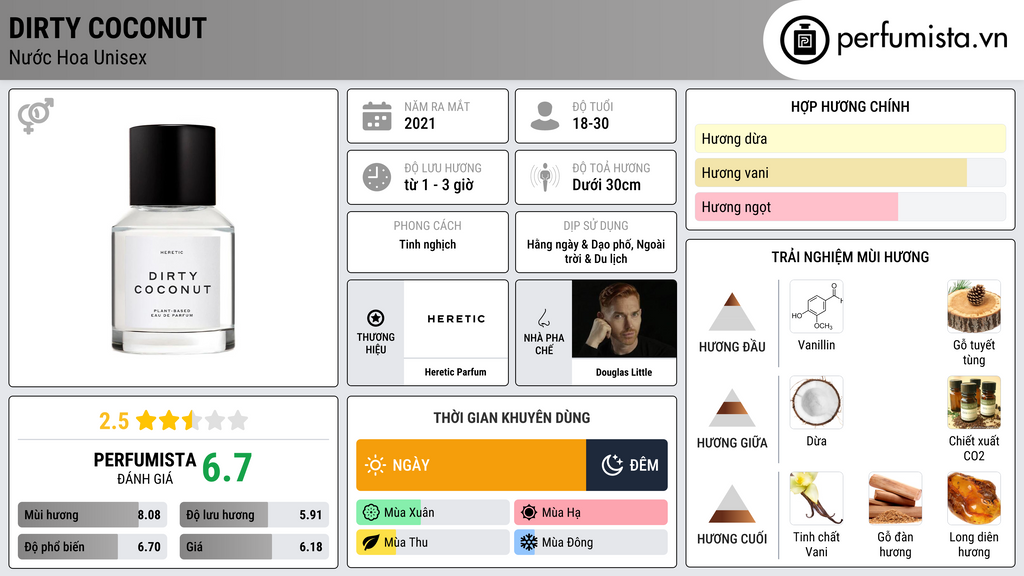Click the snowflake icon for Mùa Đông
1024x576 pixels.
pyautogui.click(x=529, y=543)
